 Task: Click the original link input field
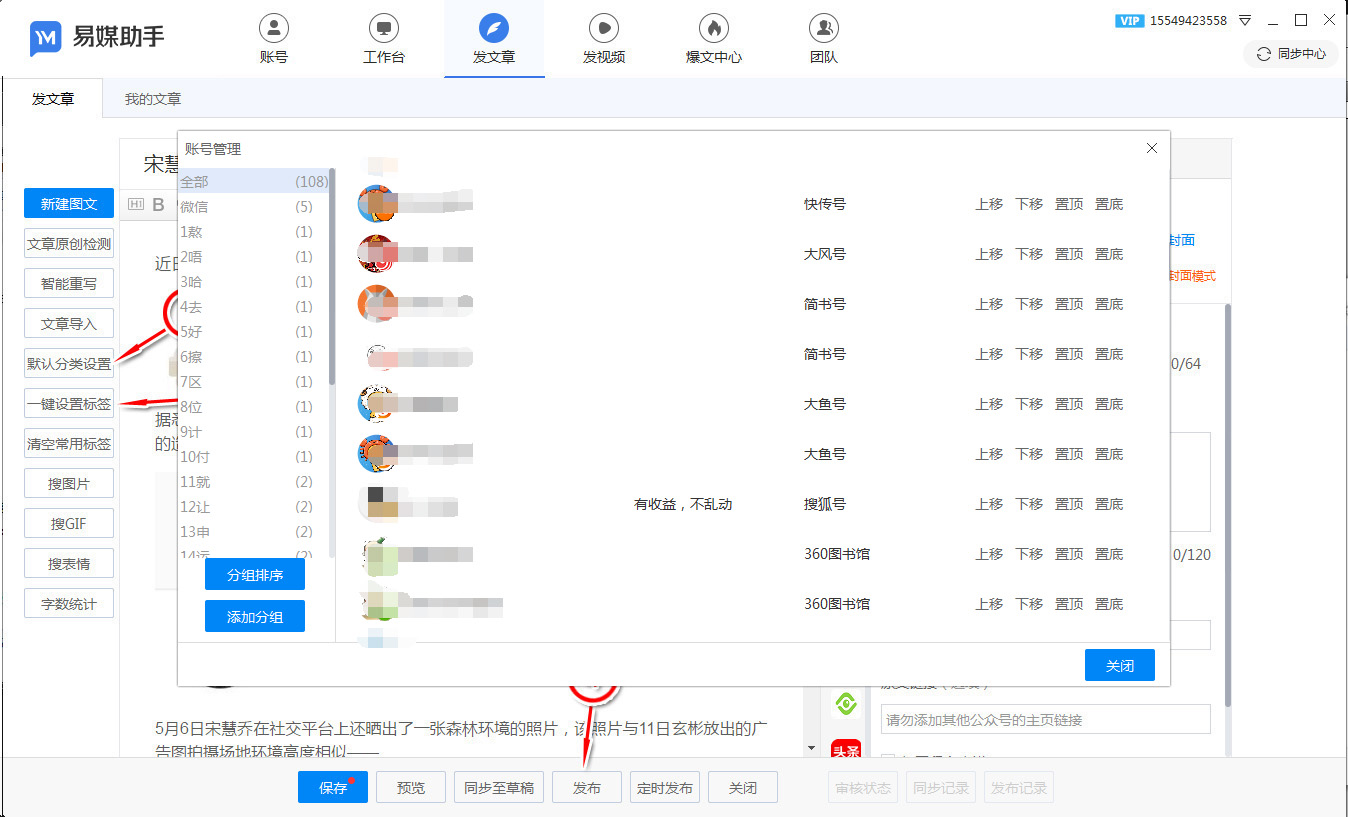coord(1045,719)
